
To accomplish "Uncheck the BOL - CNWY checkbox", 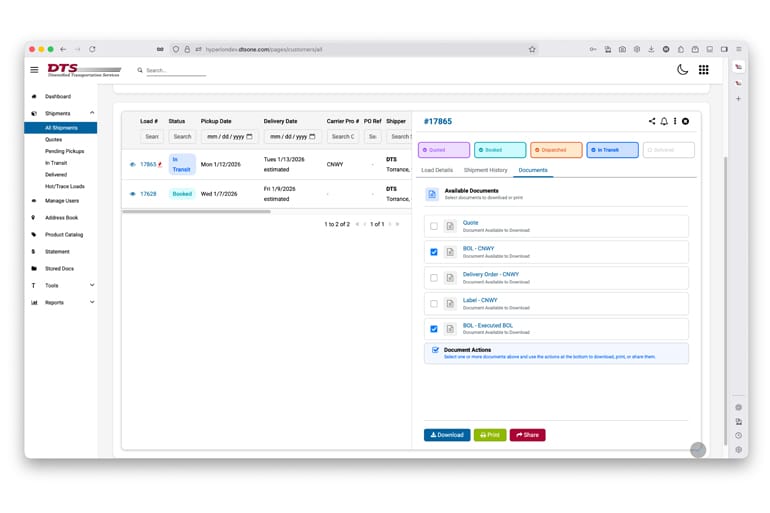I will (434, 252).
